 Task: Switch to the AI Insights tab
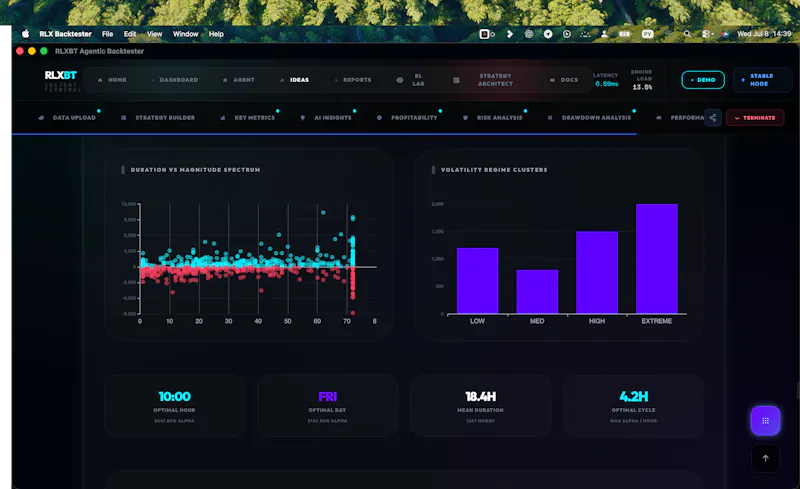point(327,117)
